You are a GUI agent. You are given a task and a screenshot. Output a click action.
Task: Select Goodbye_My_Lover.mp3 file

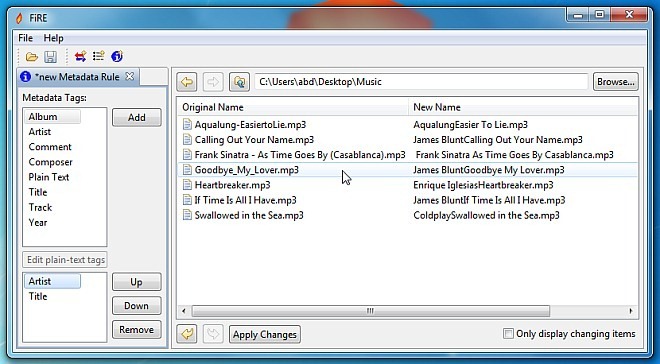coord(247,170)
